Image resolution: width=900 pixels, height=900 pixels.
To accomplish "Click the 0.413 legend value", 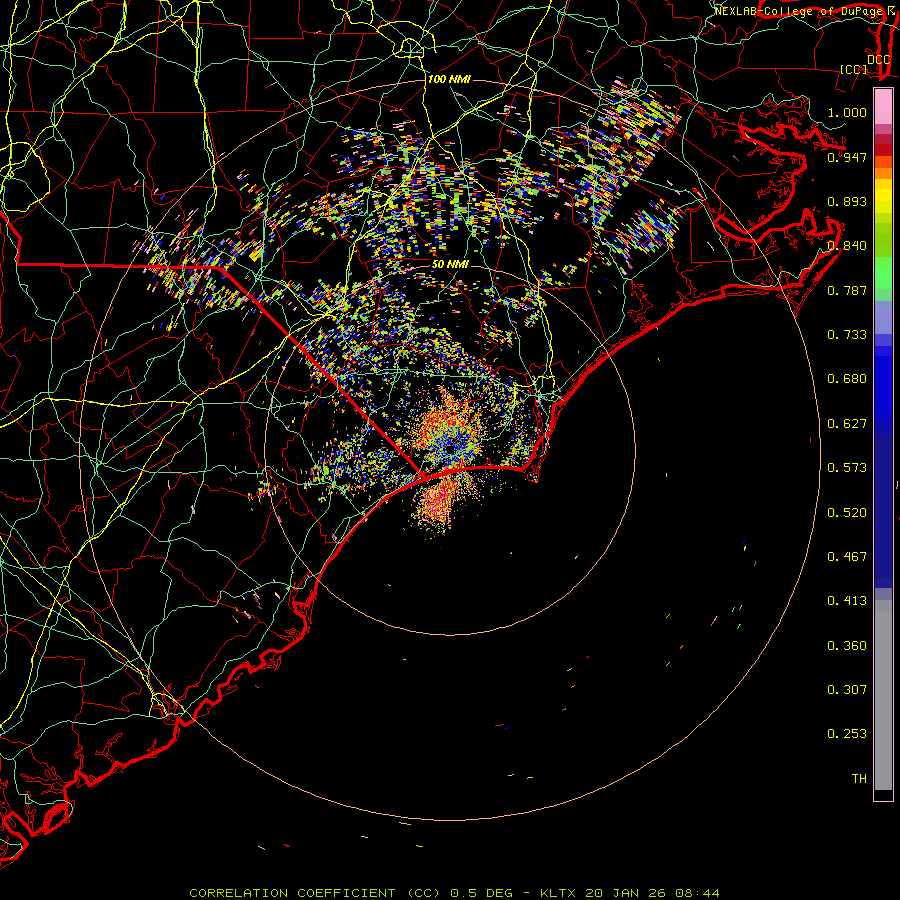I will click(847, 601).
